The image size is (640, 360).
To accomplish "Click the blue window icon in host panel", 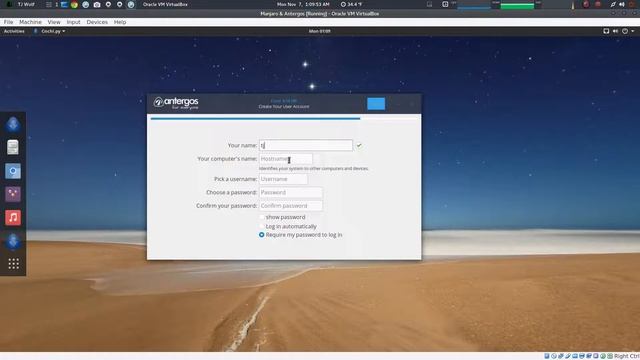I will tap(64, 4).
